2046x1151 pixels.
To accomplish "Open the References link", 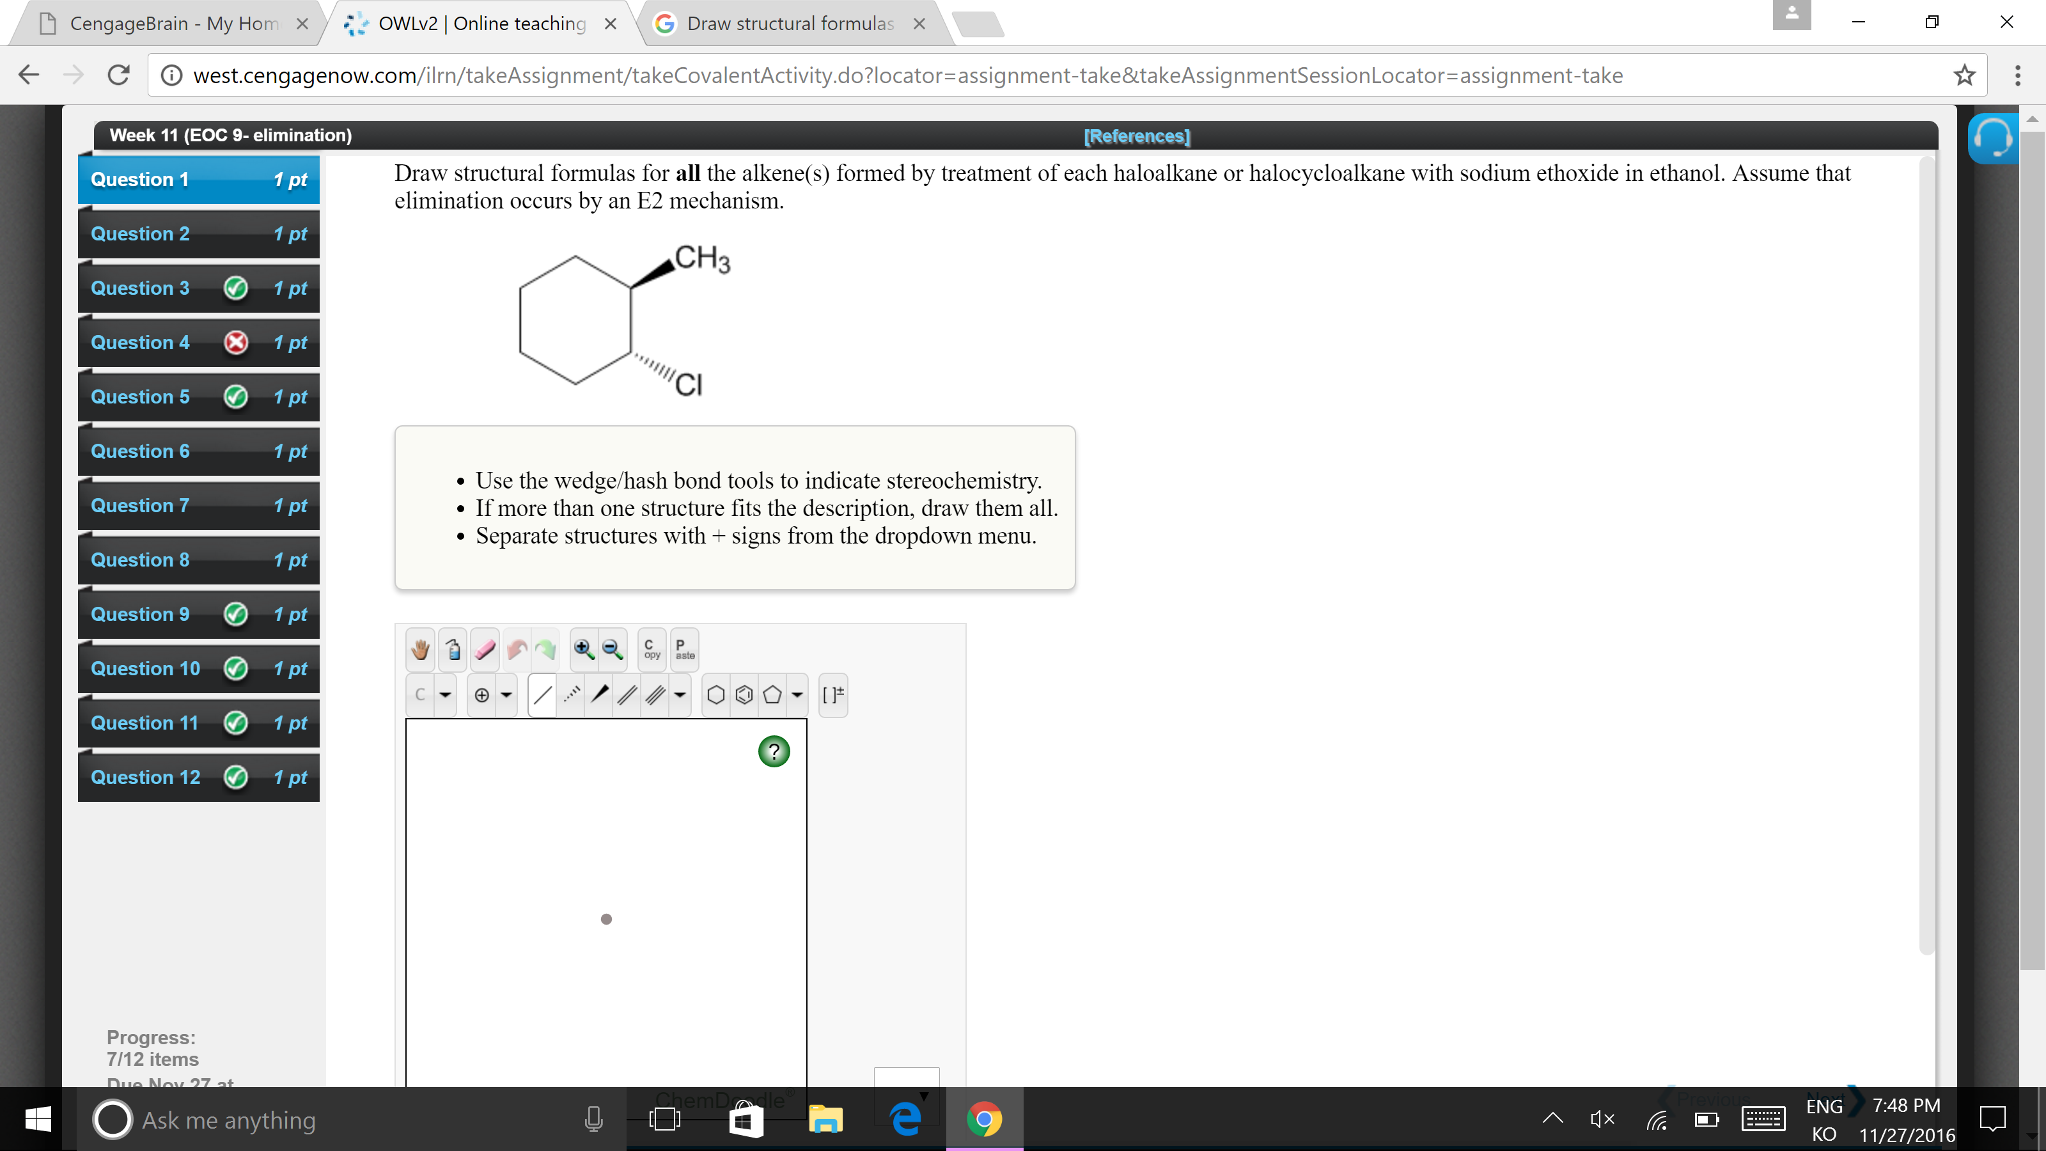I will click(x=1135, y=136).
